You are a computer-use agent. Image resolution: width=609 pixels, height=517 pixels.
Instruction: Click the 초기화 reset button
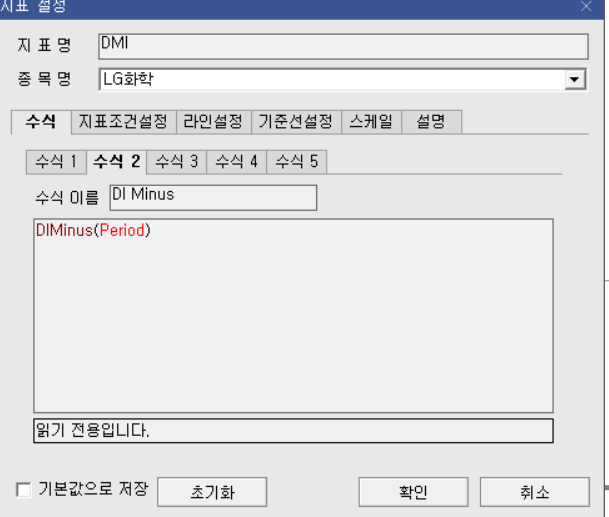[212, 492]
